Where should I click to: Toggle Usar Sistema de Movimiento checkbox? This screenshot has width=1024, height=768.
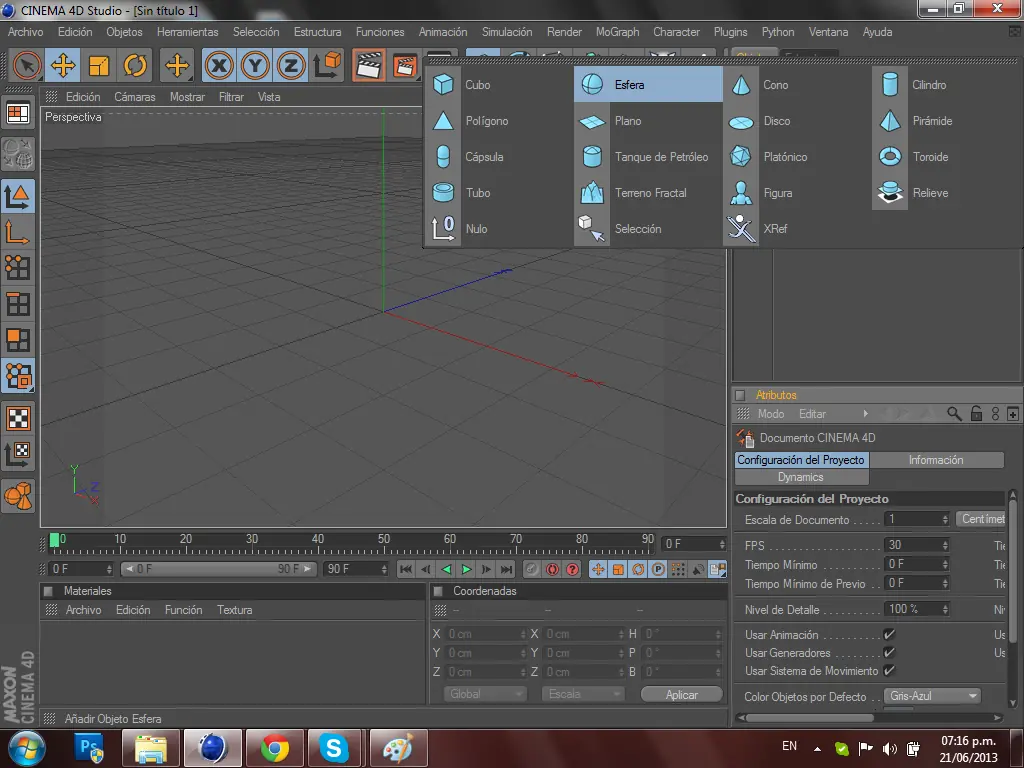(889, 671)
